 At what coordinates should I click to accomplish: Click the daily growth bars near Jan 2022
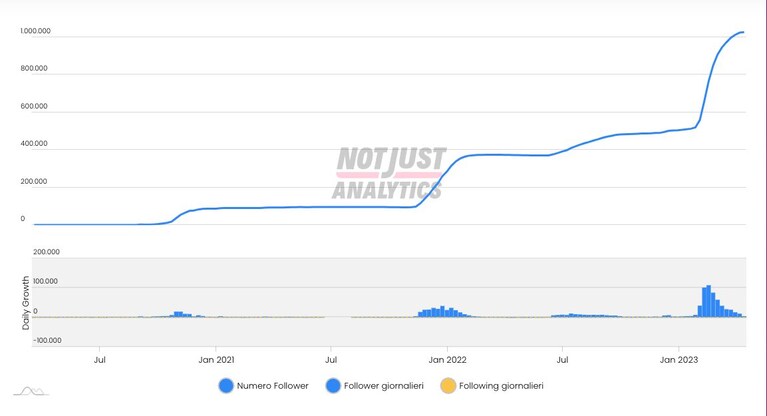(x=443, y=312)
